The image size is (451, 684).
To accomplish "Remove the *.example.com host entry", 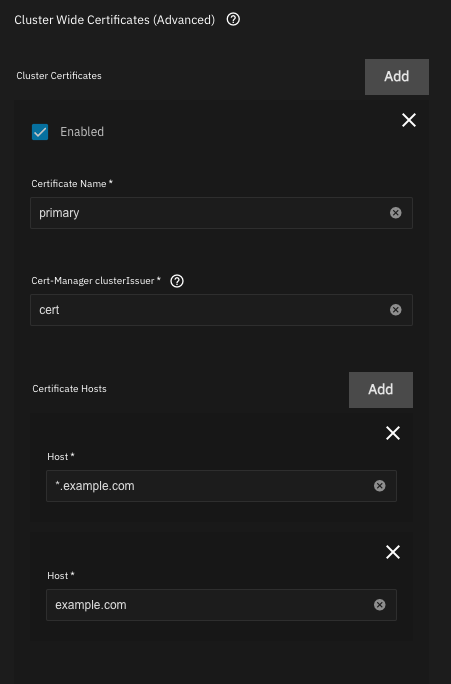I will point(393,433).
